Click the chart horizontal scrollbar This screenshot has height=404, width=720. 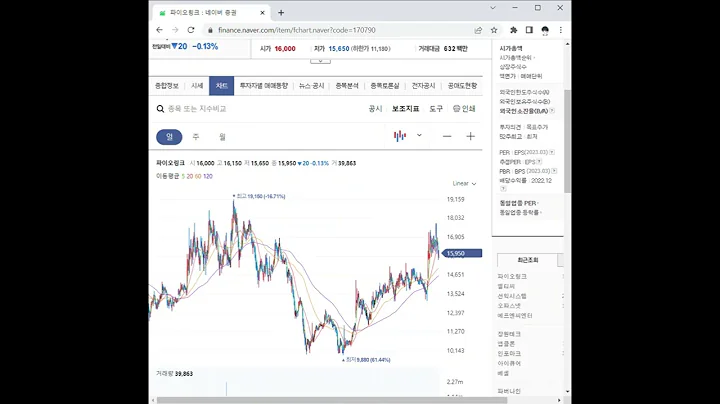point(332,400)
